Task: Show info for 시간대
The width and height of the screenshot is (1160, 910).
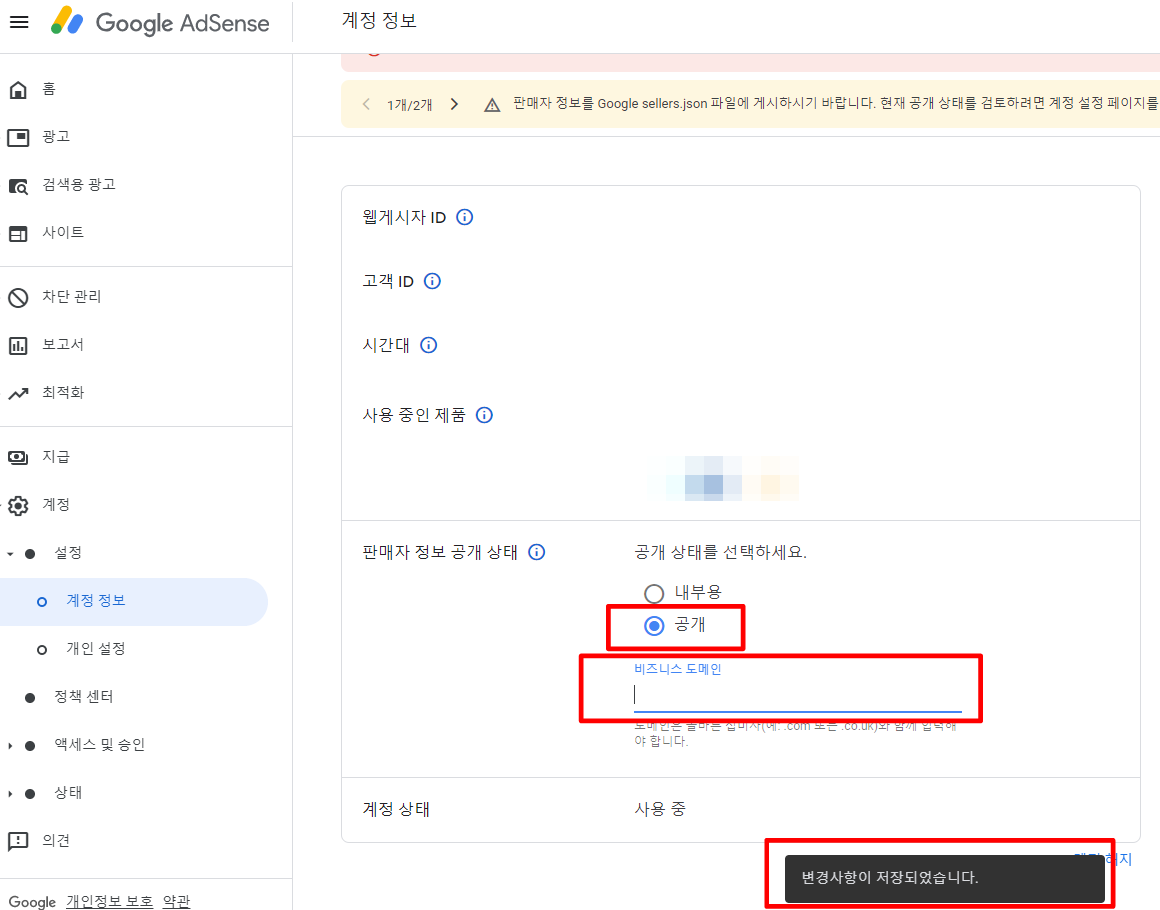Action: 428,345
